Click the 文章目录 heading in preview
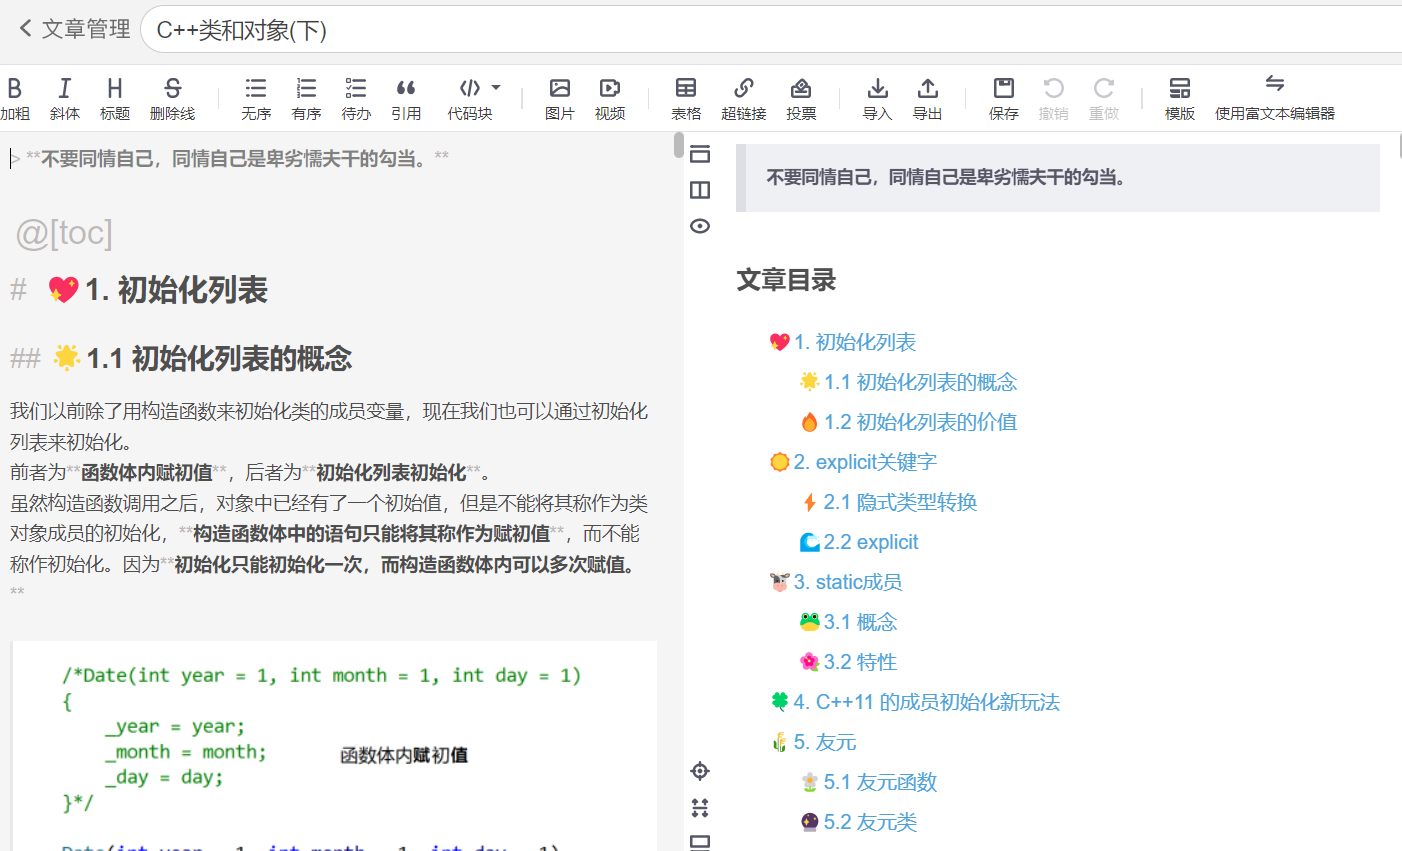 (x=786, y=280)
